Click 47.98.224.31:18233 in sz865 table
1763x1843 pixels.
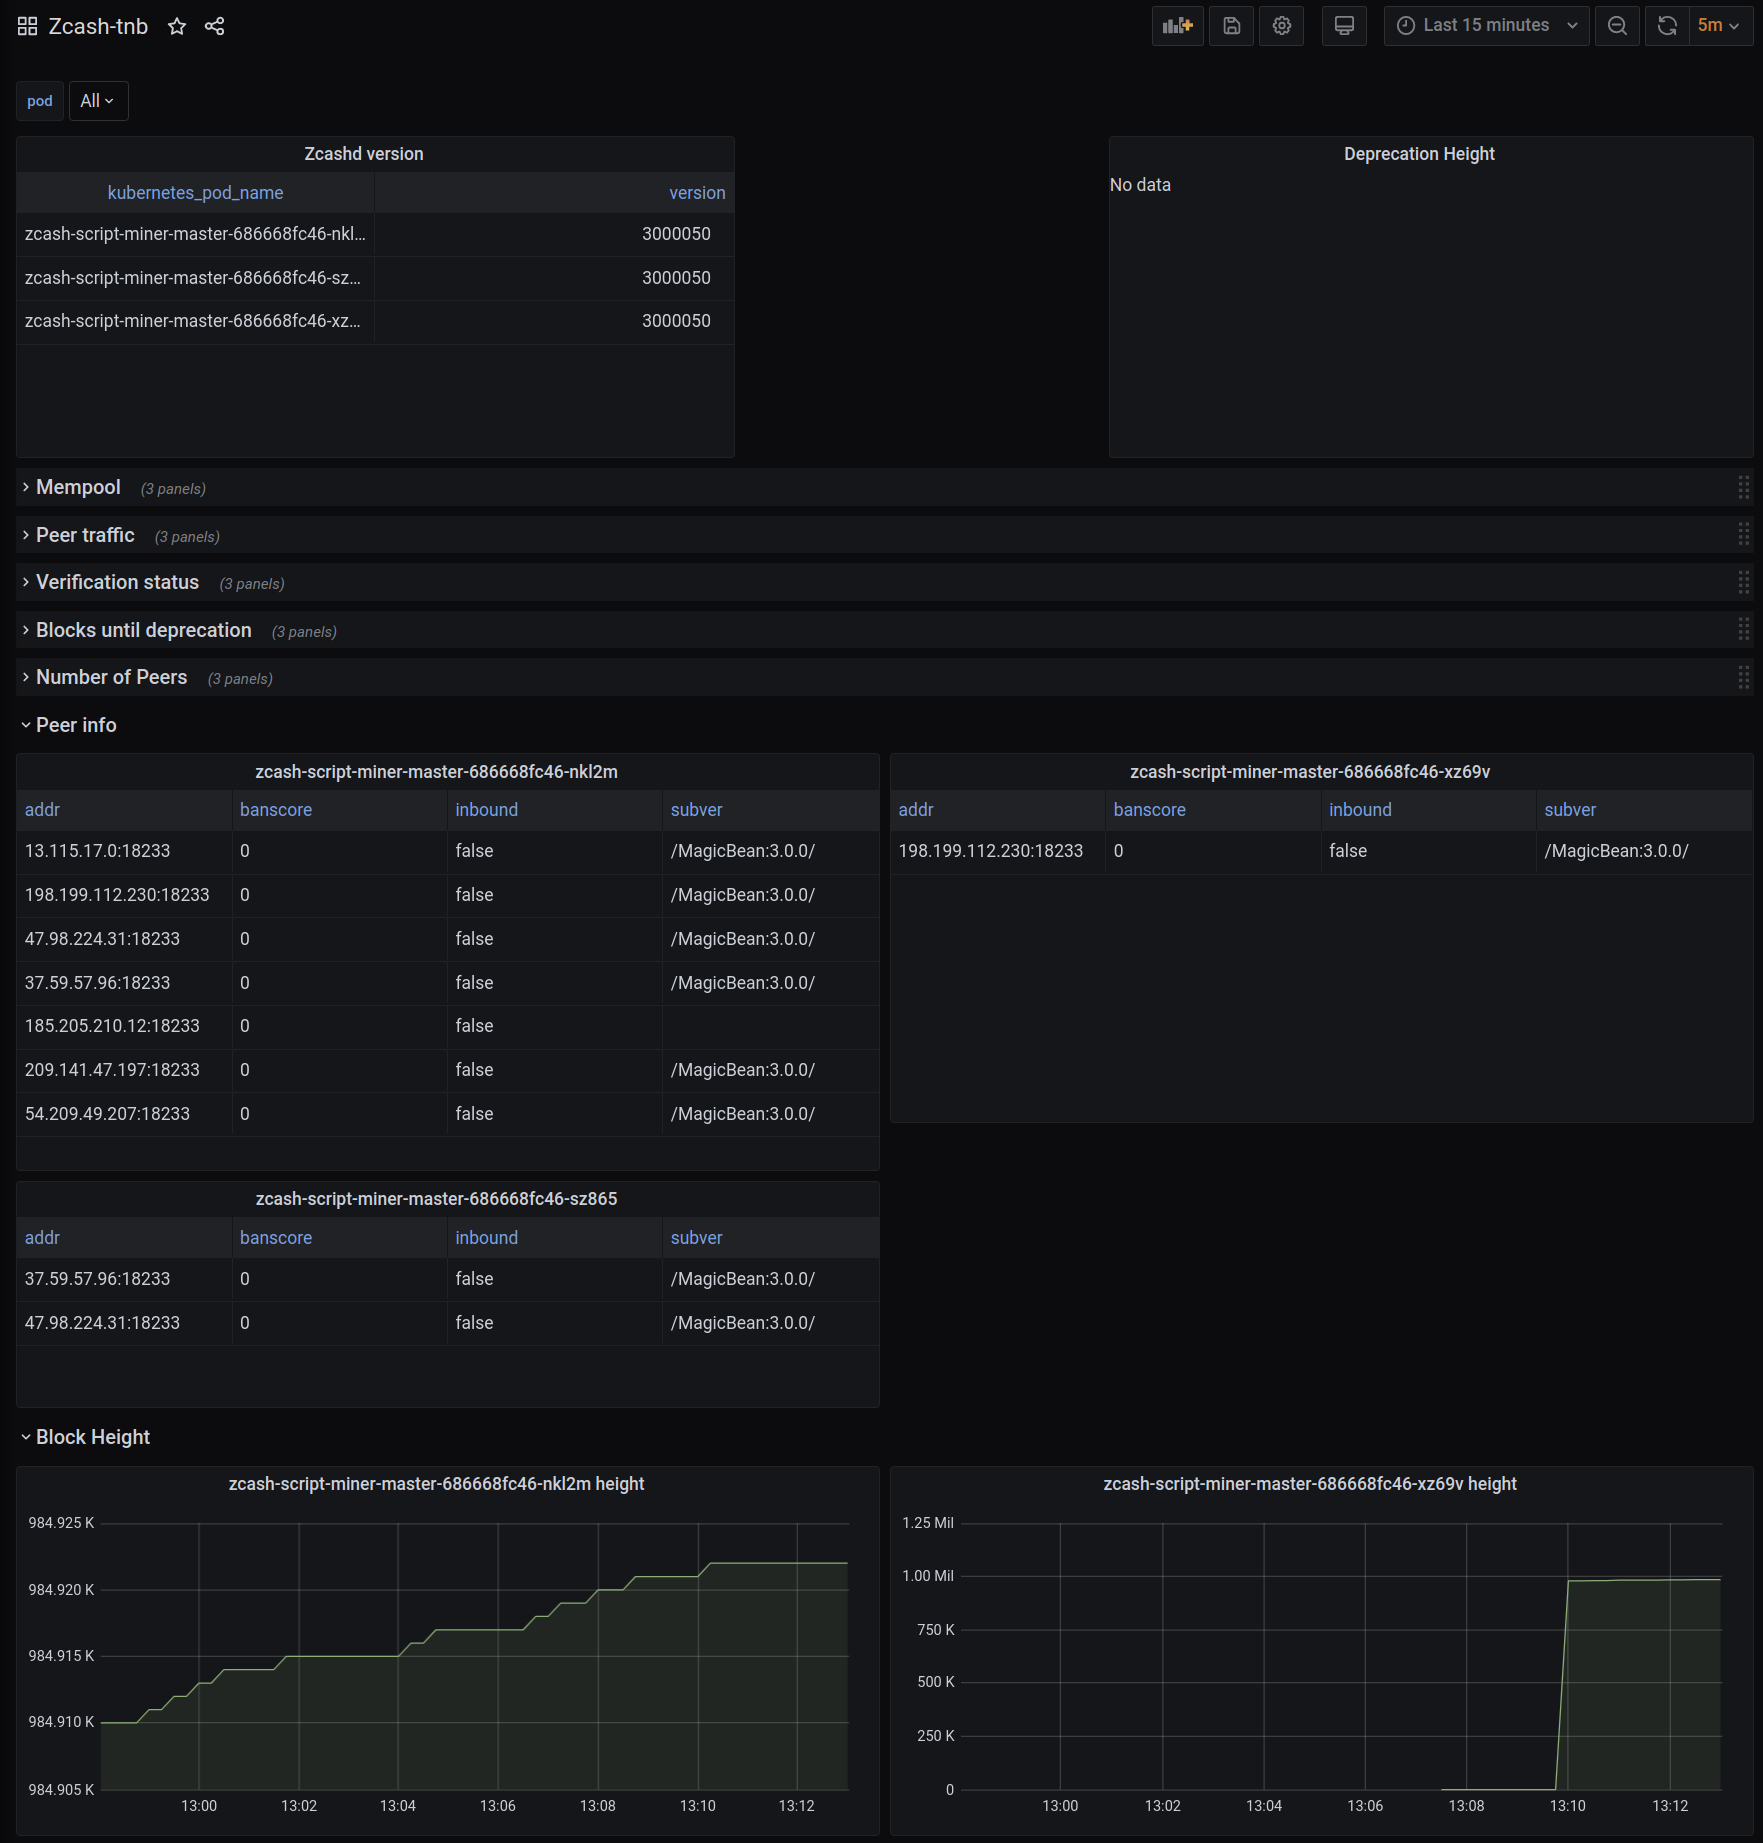pyautogui.click(x=102, y=1323)
